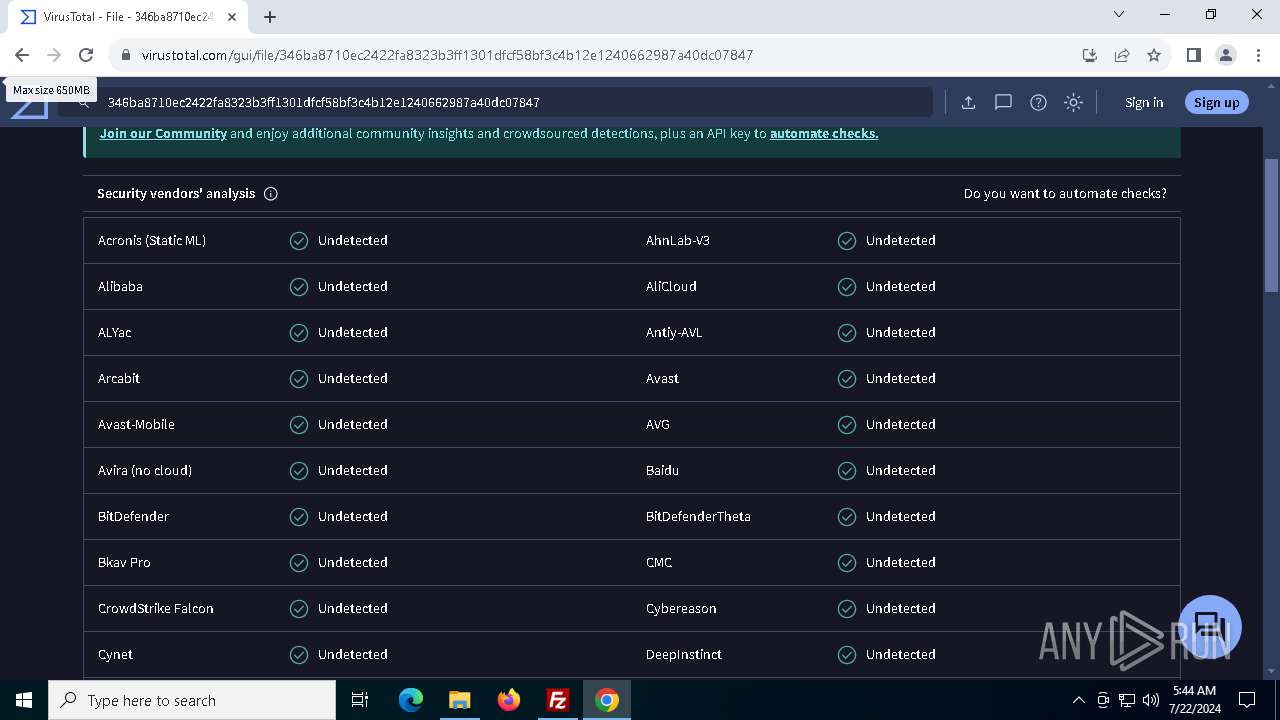Open Chrome's three-dot menu
The image size is (1280, 720).
click(1257, 55)
